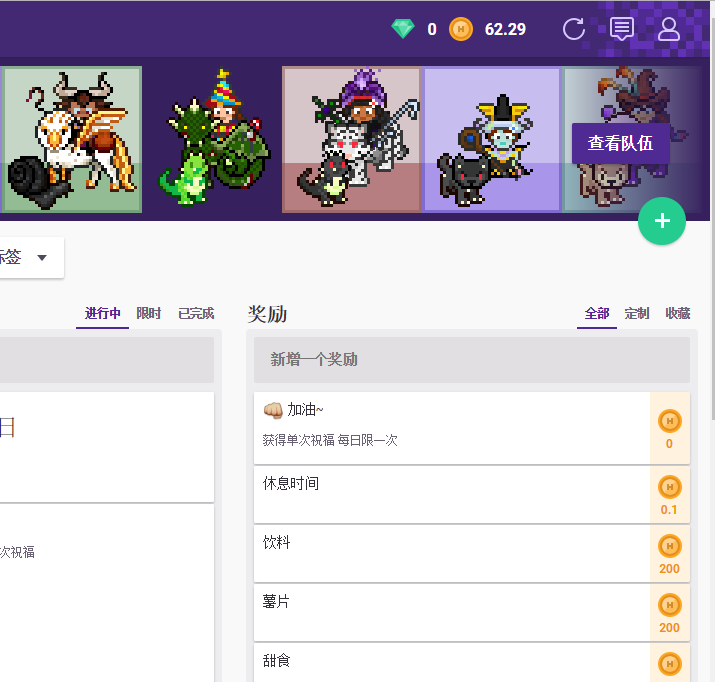Screen dimensions: 715x682
Task: Select the 全部 rewards tab
Action: click(x=596, y=313)
